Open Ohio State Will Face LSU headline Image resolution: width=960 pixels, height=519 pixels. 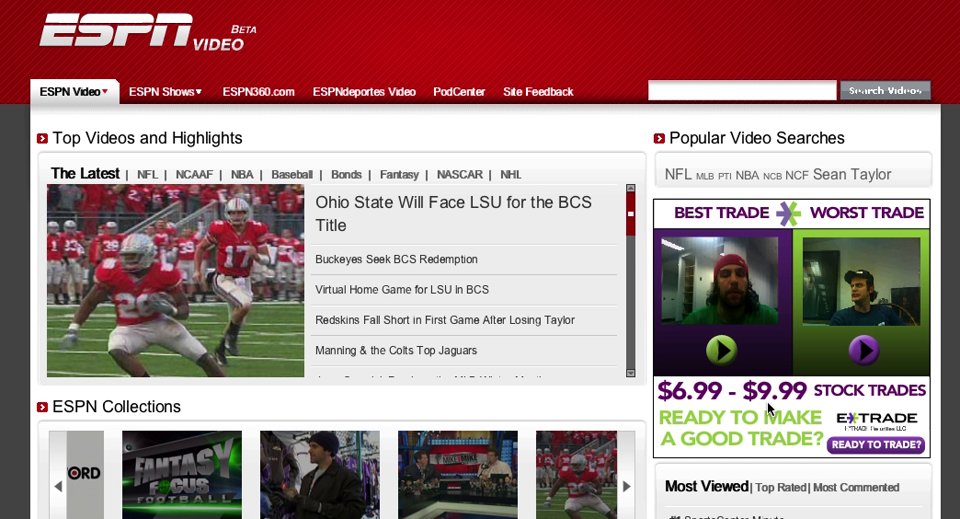pyautogui.click(x=453, y=214)
